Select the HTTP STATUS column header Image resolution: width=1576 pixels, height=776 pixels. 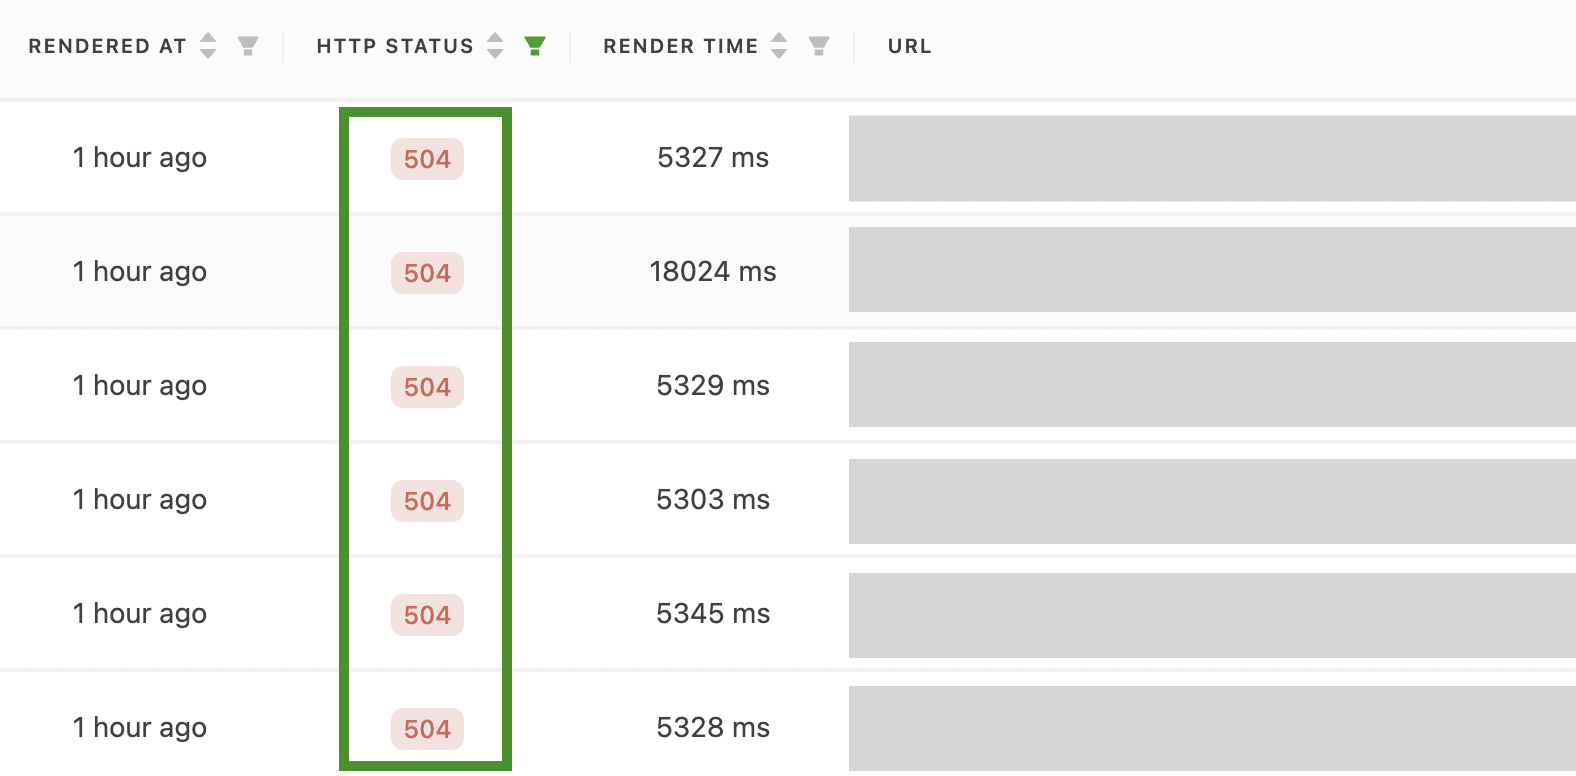pos(395,45)
